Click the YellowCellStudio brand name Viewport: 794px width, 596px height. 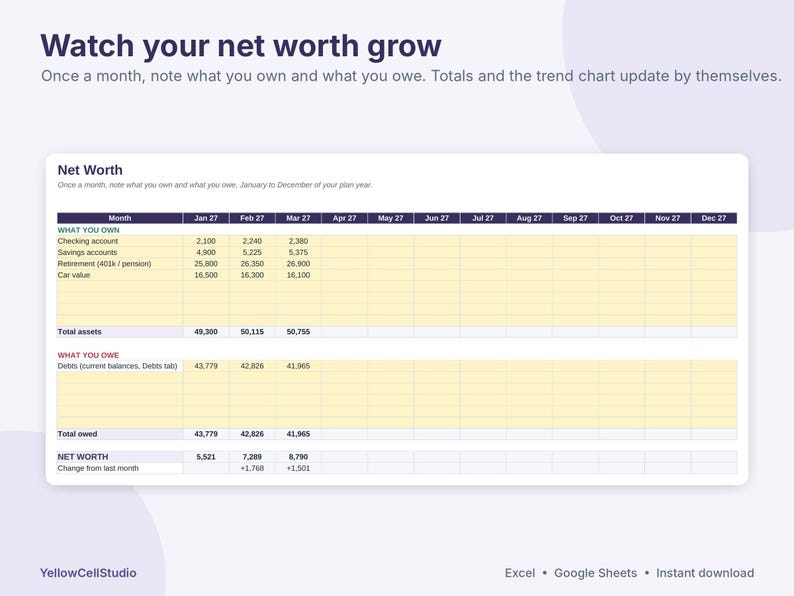click(88, 573)
